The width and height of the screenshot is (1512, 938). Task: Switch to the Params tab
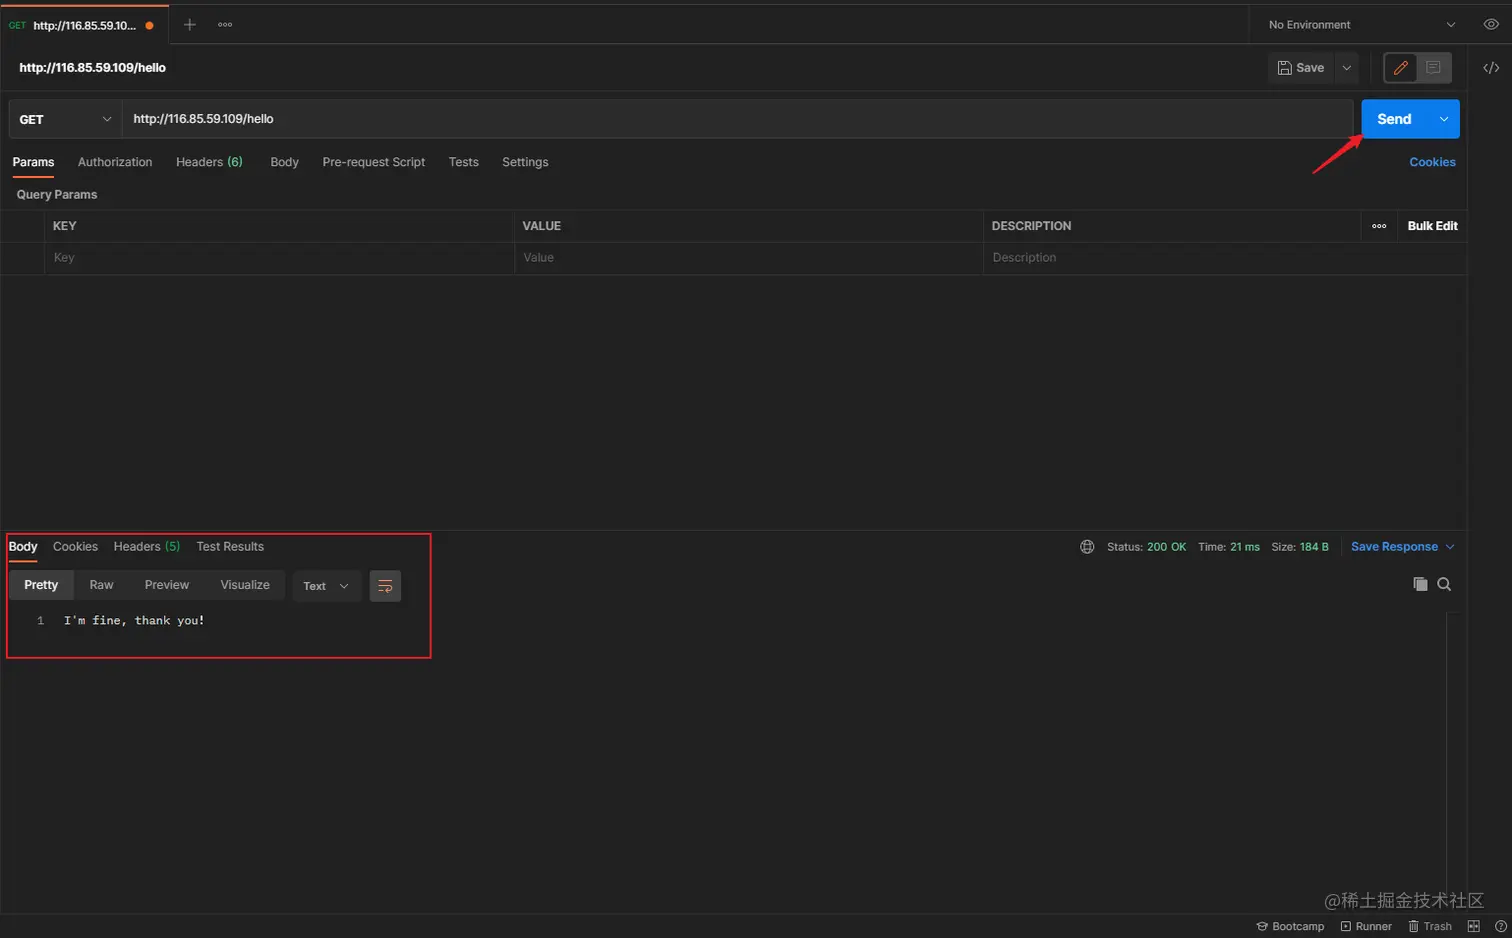(x=33, y=162)
